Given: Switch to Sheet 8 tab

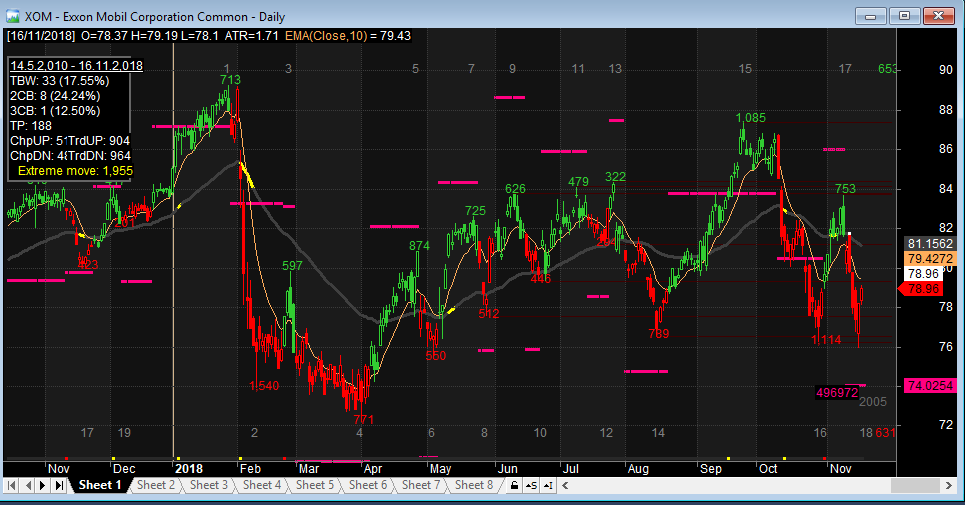Looking at the screenshot, I should point(474,485).
